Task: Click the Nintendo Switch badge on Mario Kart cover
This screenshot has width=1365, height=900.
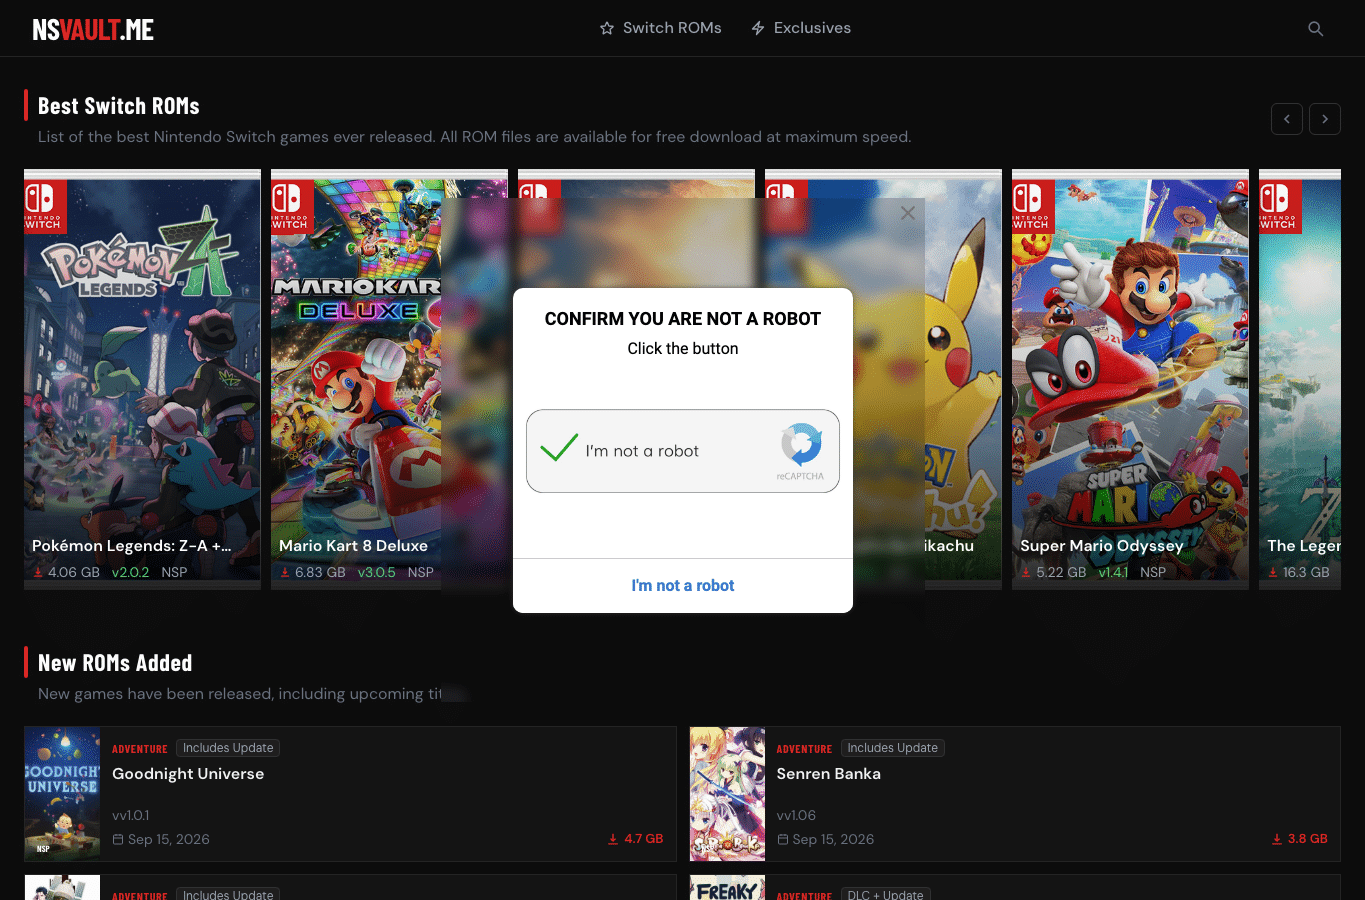Action: pos(292,206)
